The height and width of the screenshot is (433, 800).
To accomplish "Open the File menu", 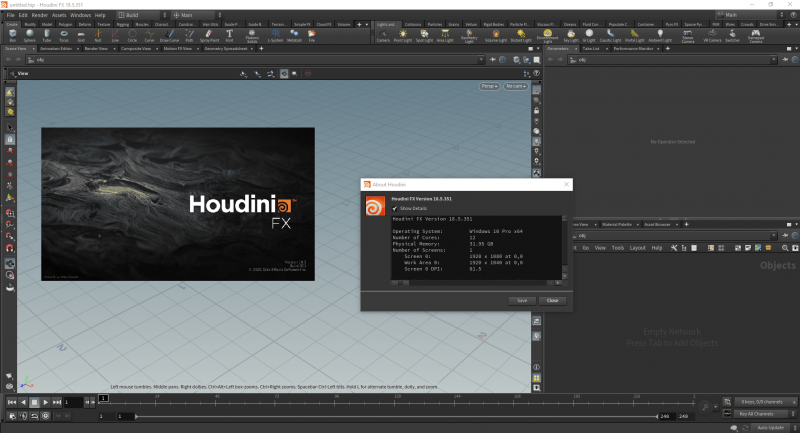I will tap(10, 15).
